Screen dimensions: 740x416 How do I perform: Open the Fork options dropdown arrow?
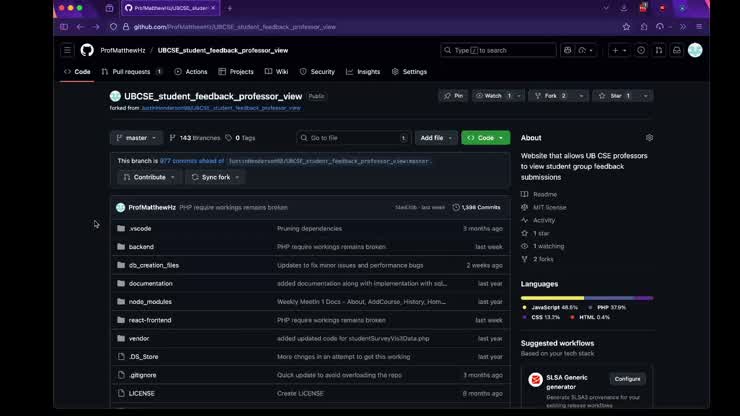(581, 96)
